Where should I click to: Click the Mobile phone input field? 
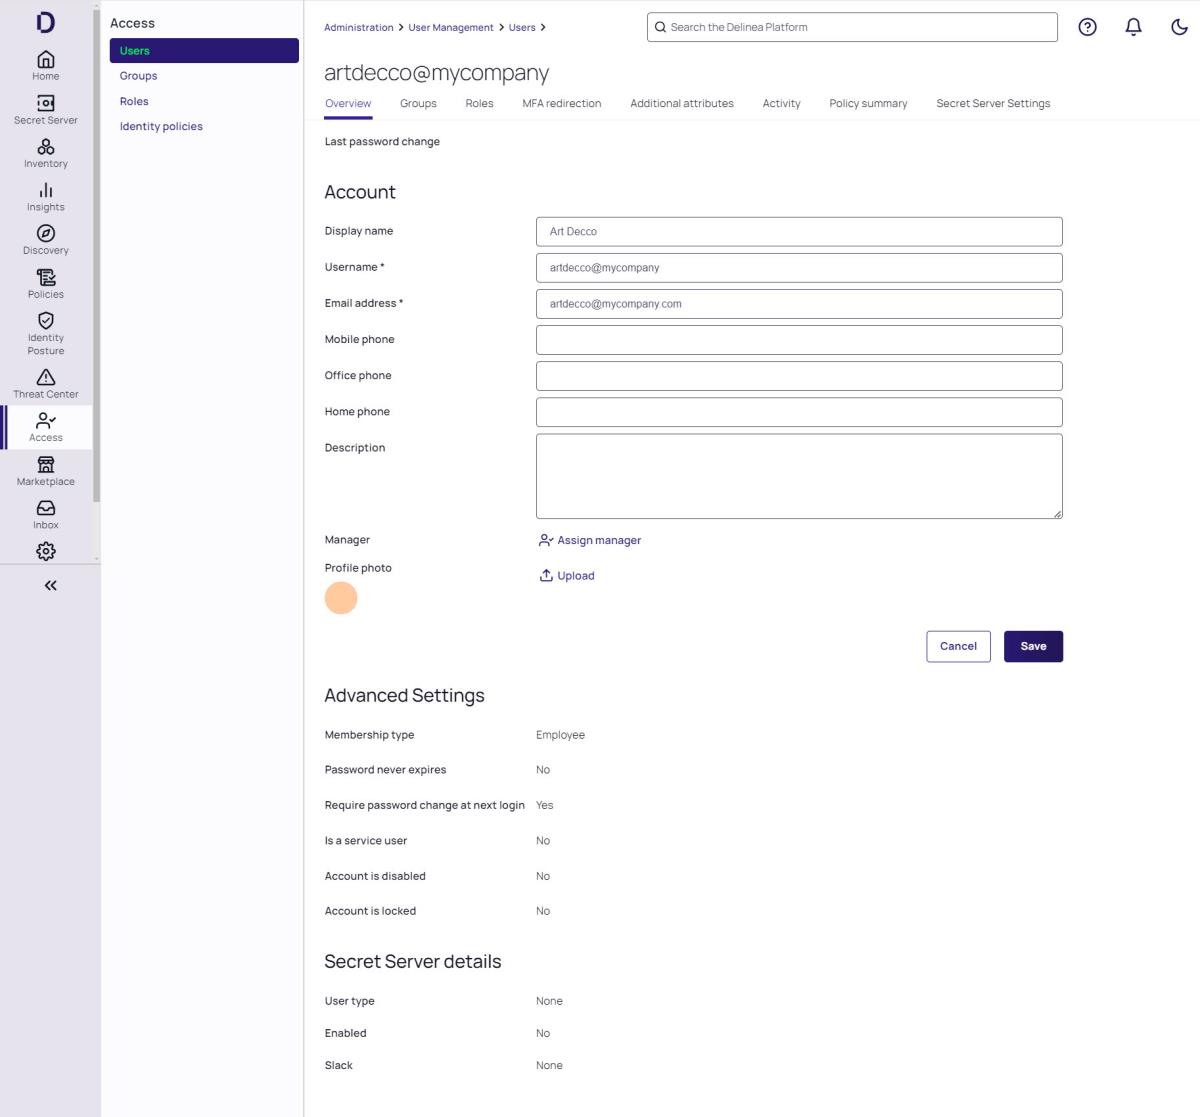pos(798,340)
